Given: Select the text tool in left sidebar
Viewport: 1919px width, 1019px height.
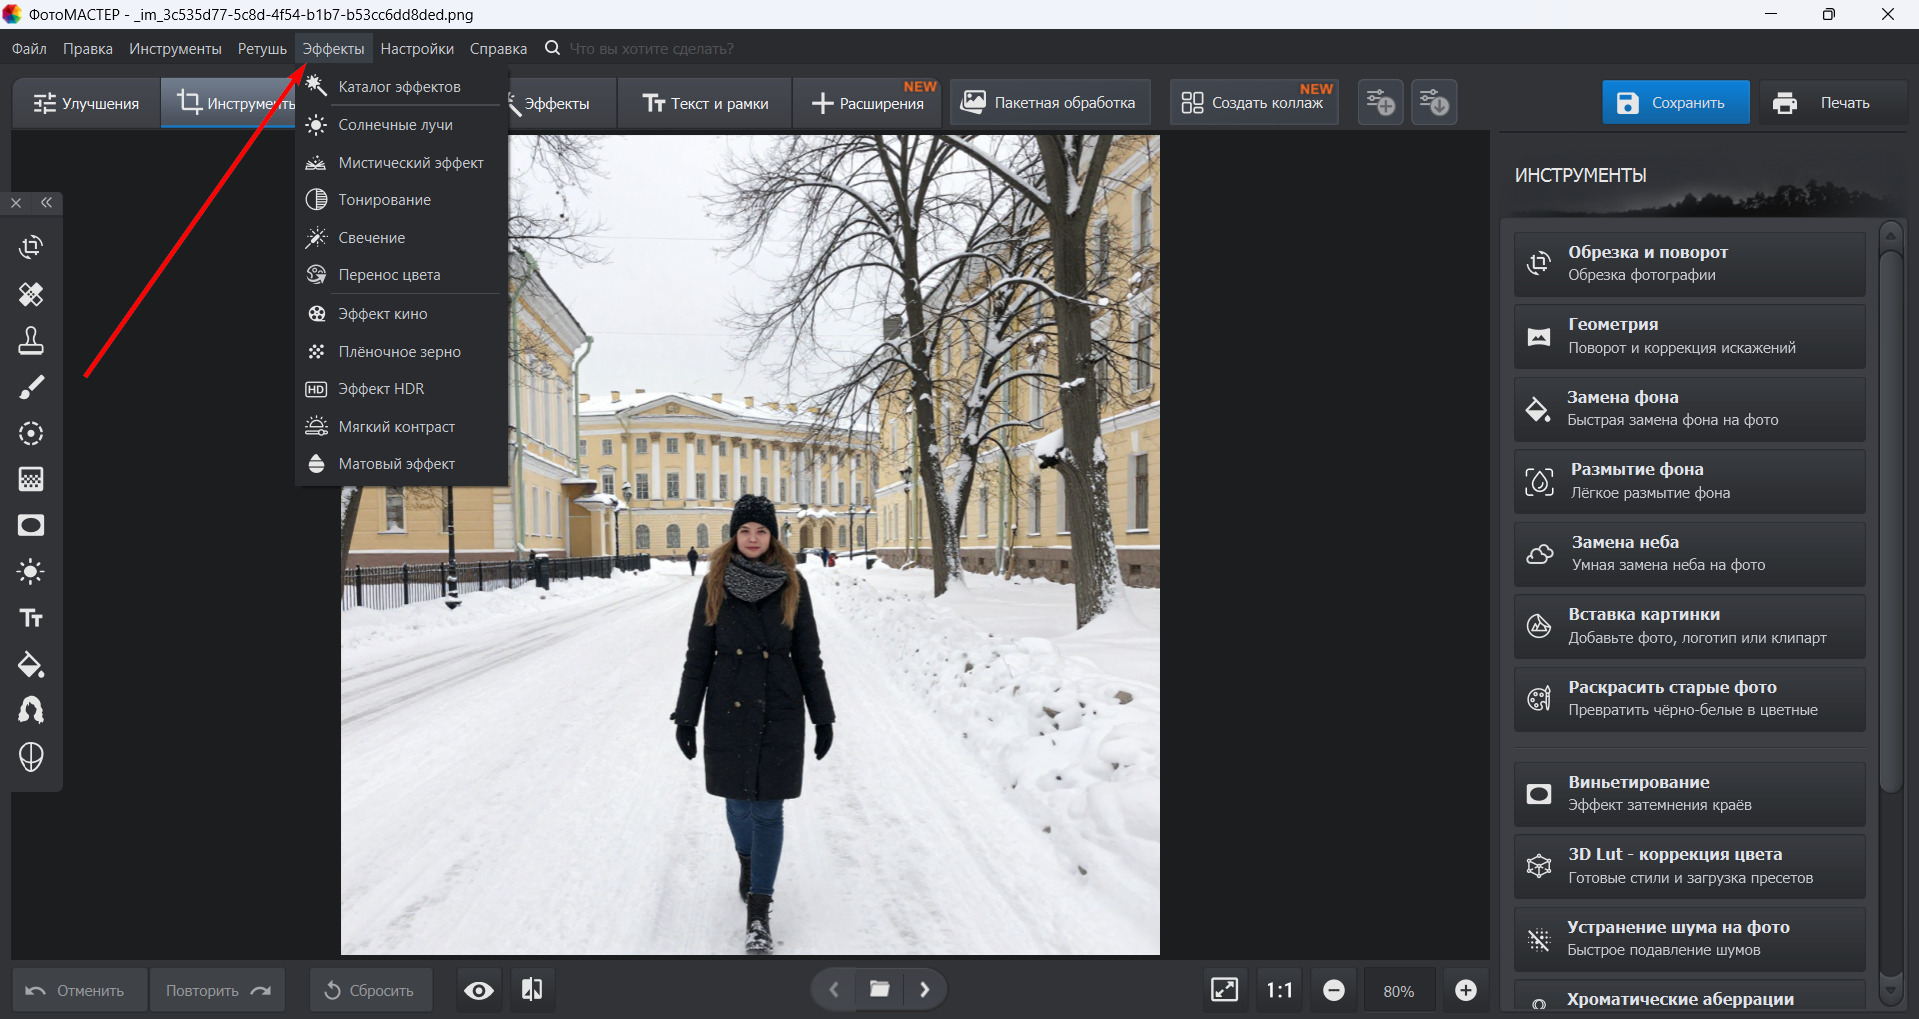Looking at the screenshot, I should pos(31,618).
